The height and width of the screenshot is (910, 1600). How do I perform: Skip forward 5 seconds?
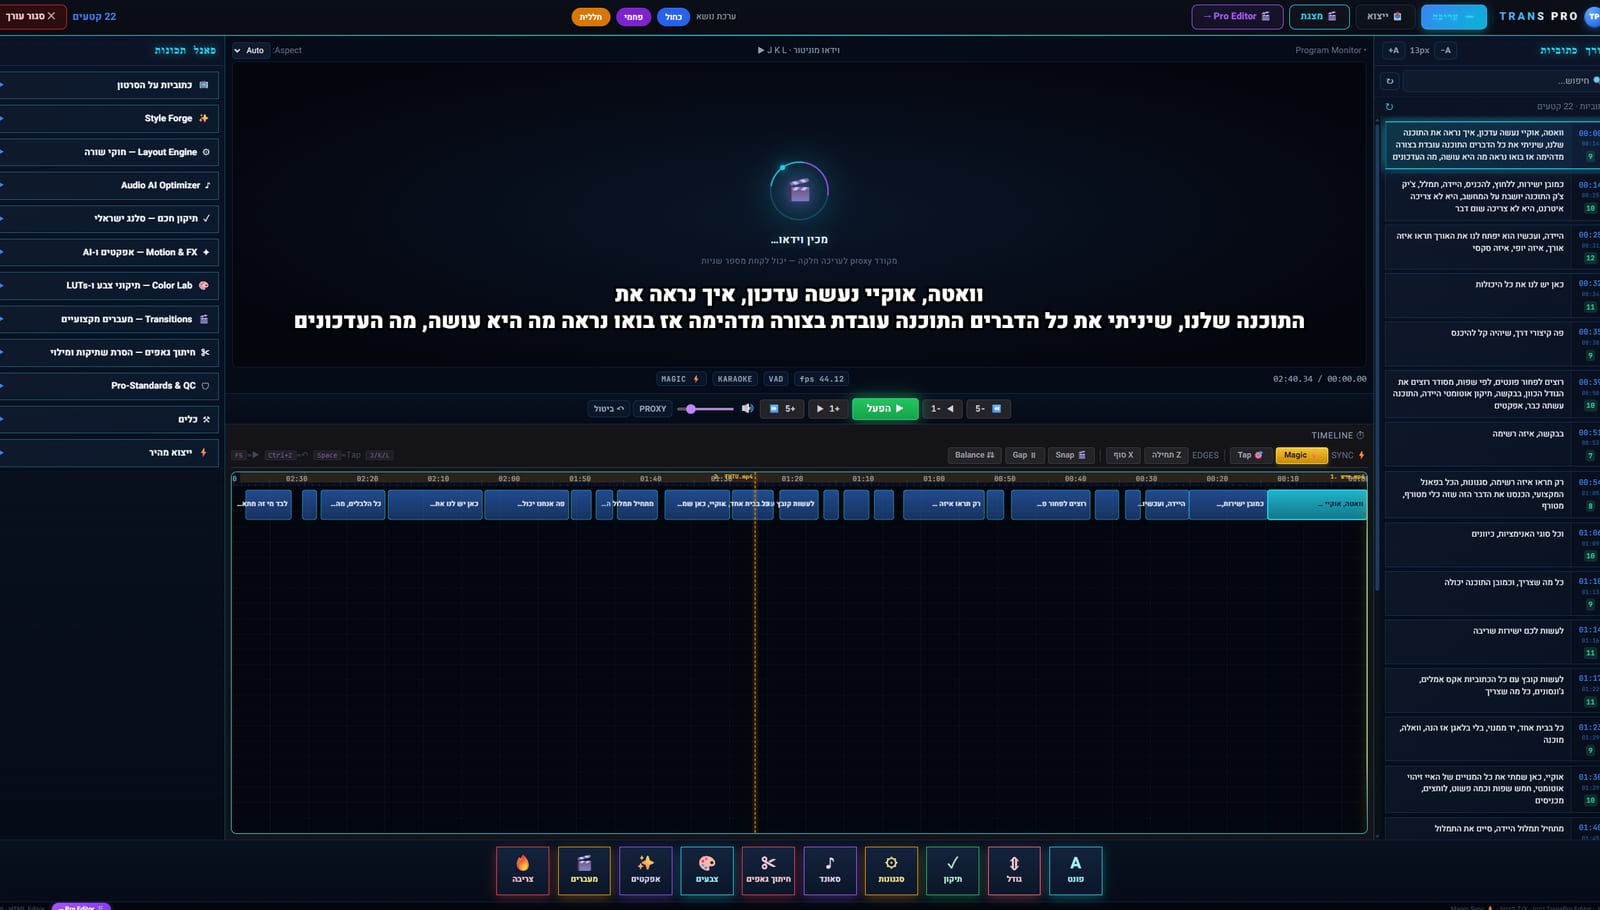(782, 408)
